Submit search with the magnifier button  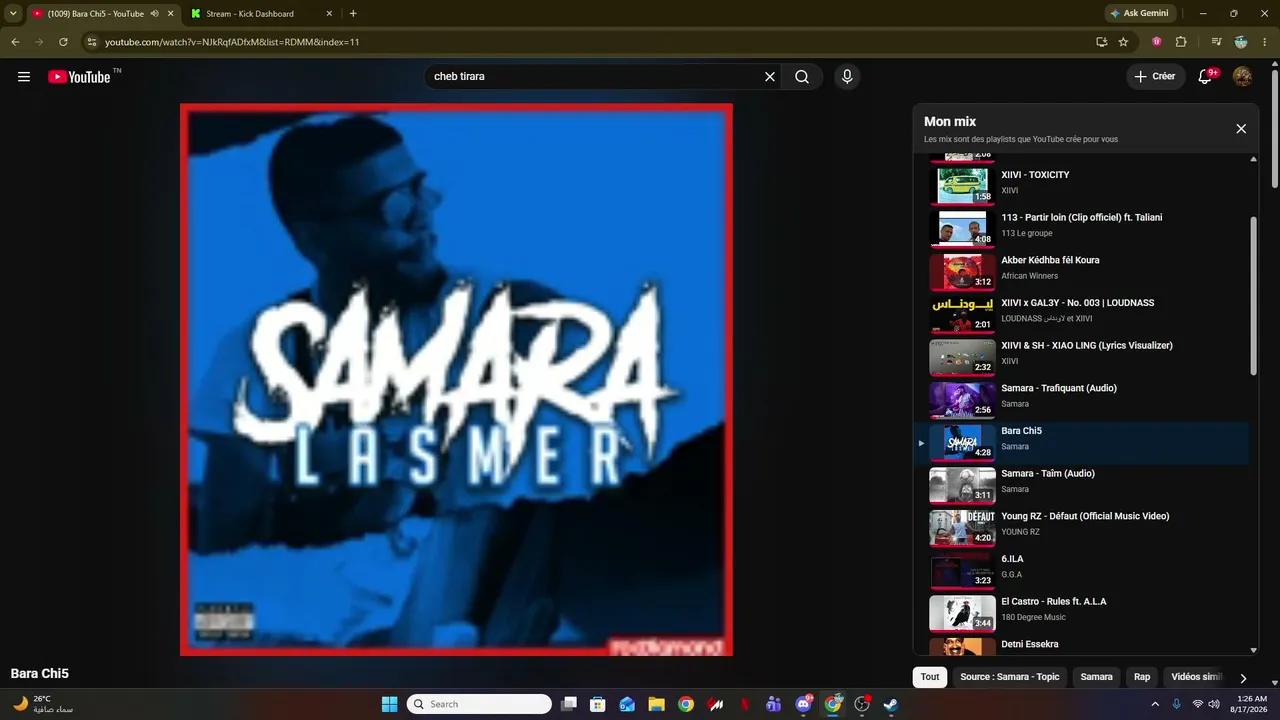[802, 77]
